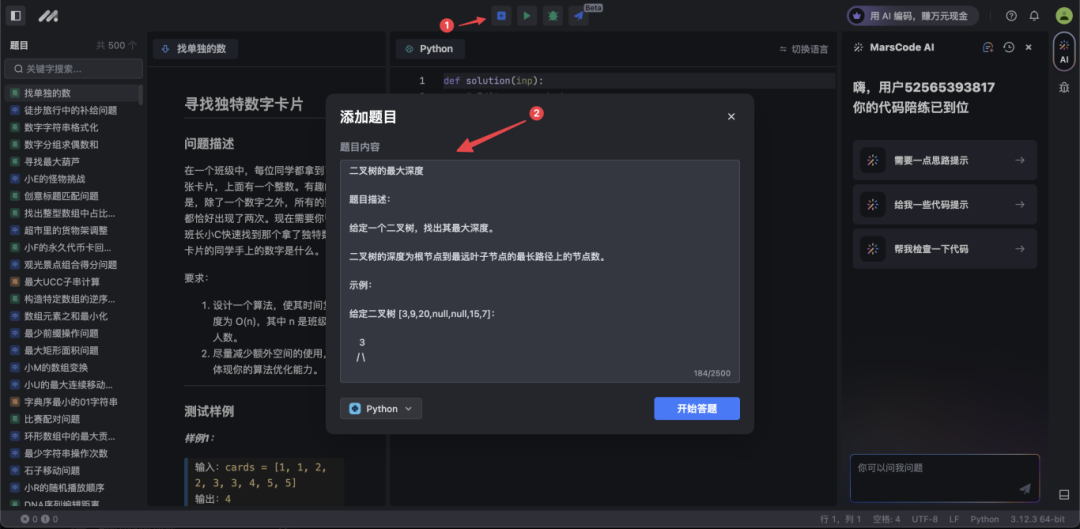Click the 找单独的数 tab download icon
Screen dimensions: 1080x529
coord(165,49)
